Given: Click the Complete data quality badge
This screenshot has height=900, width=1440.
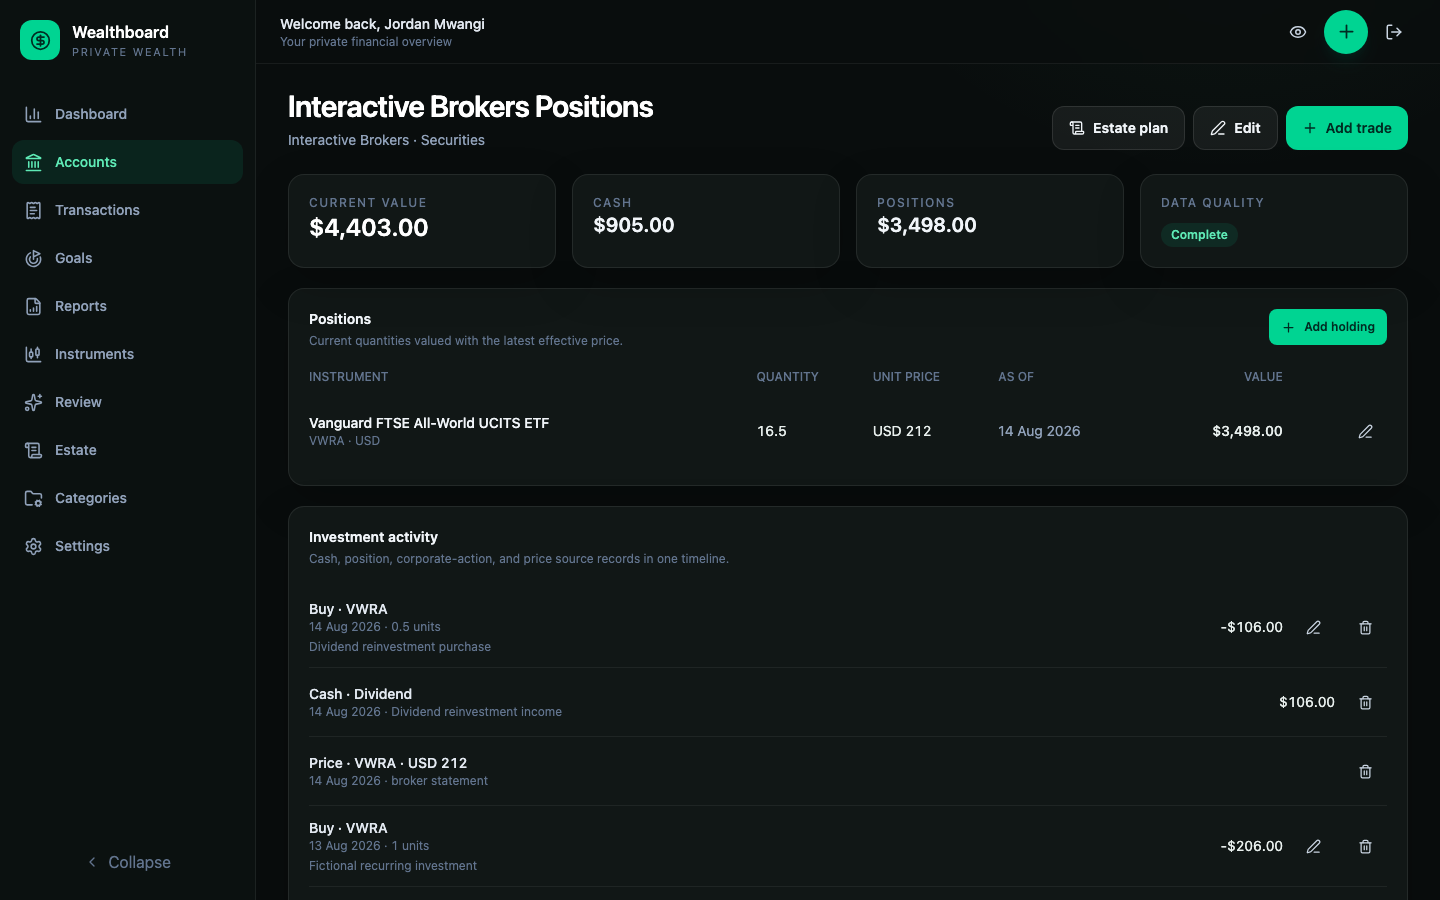Looking at the screenshot, I should pyautogui.click(x=1199, y=235).
